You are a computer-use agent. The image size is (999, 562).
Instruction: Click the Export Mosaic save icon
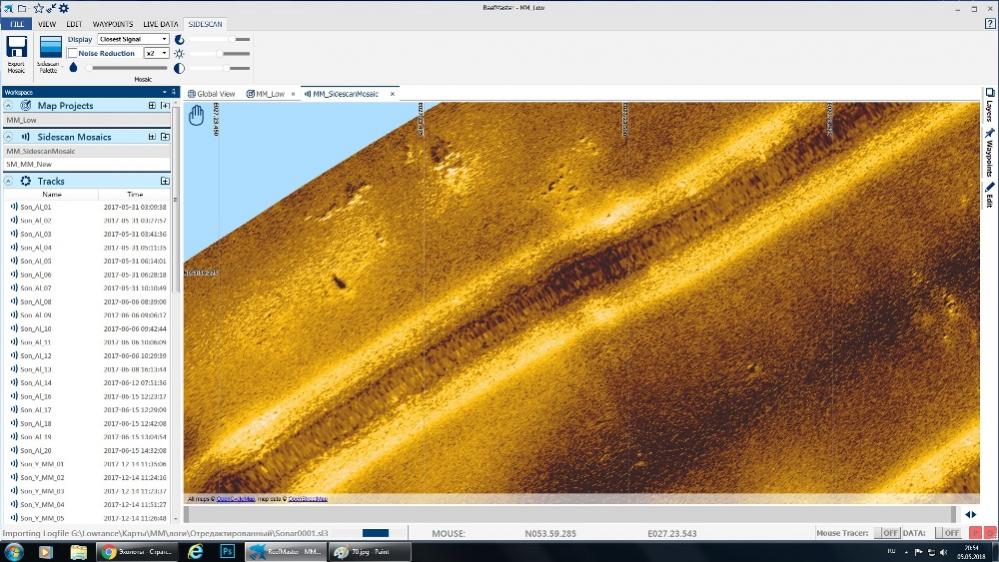pyautogui.click(x=16, y=48)
